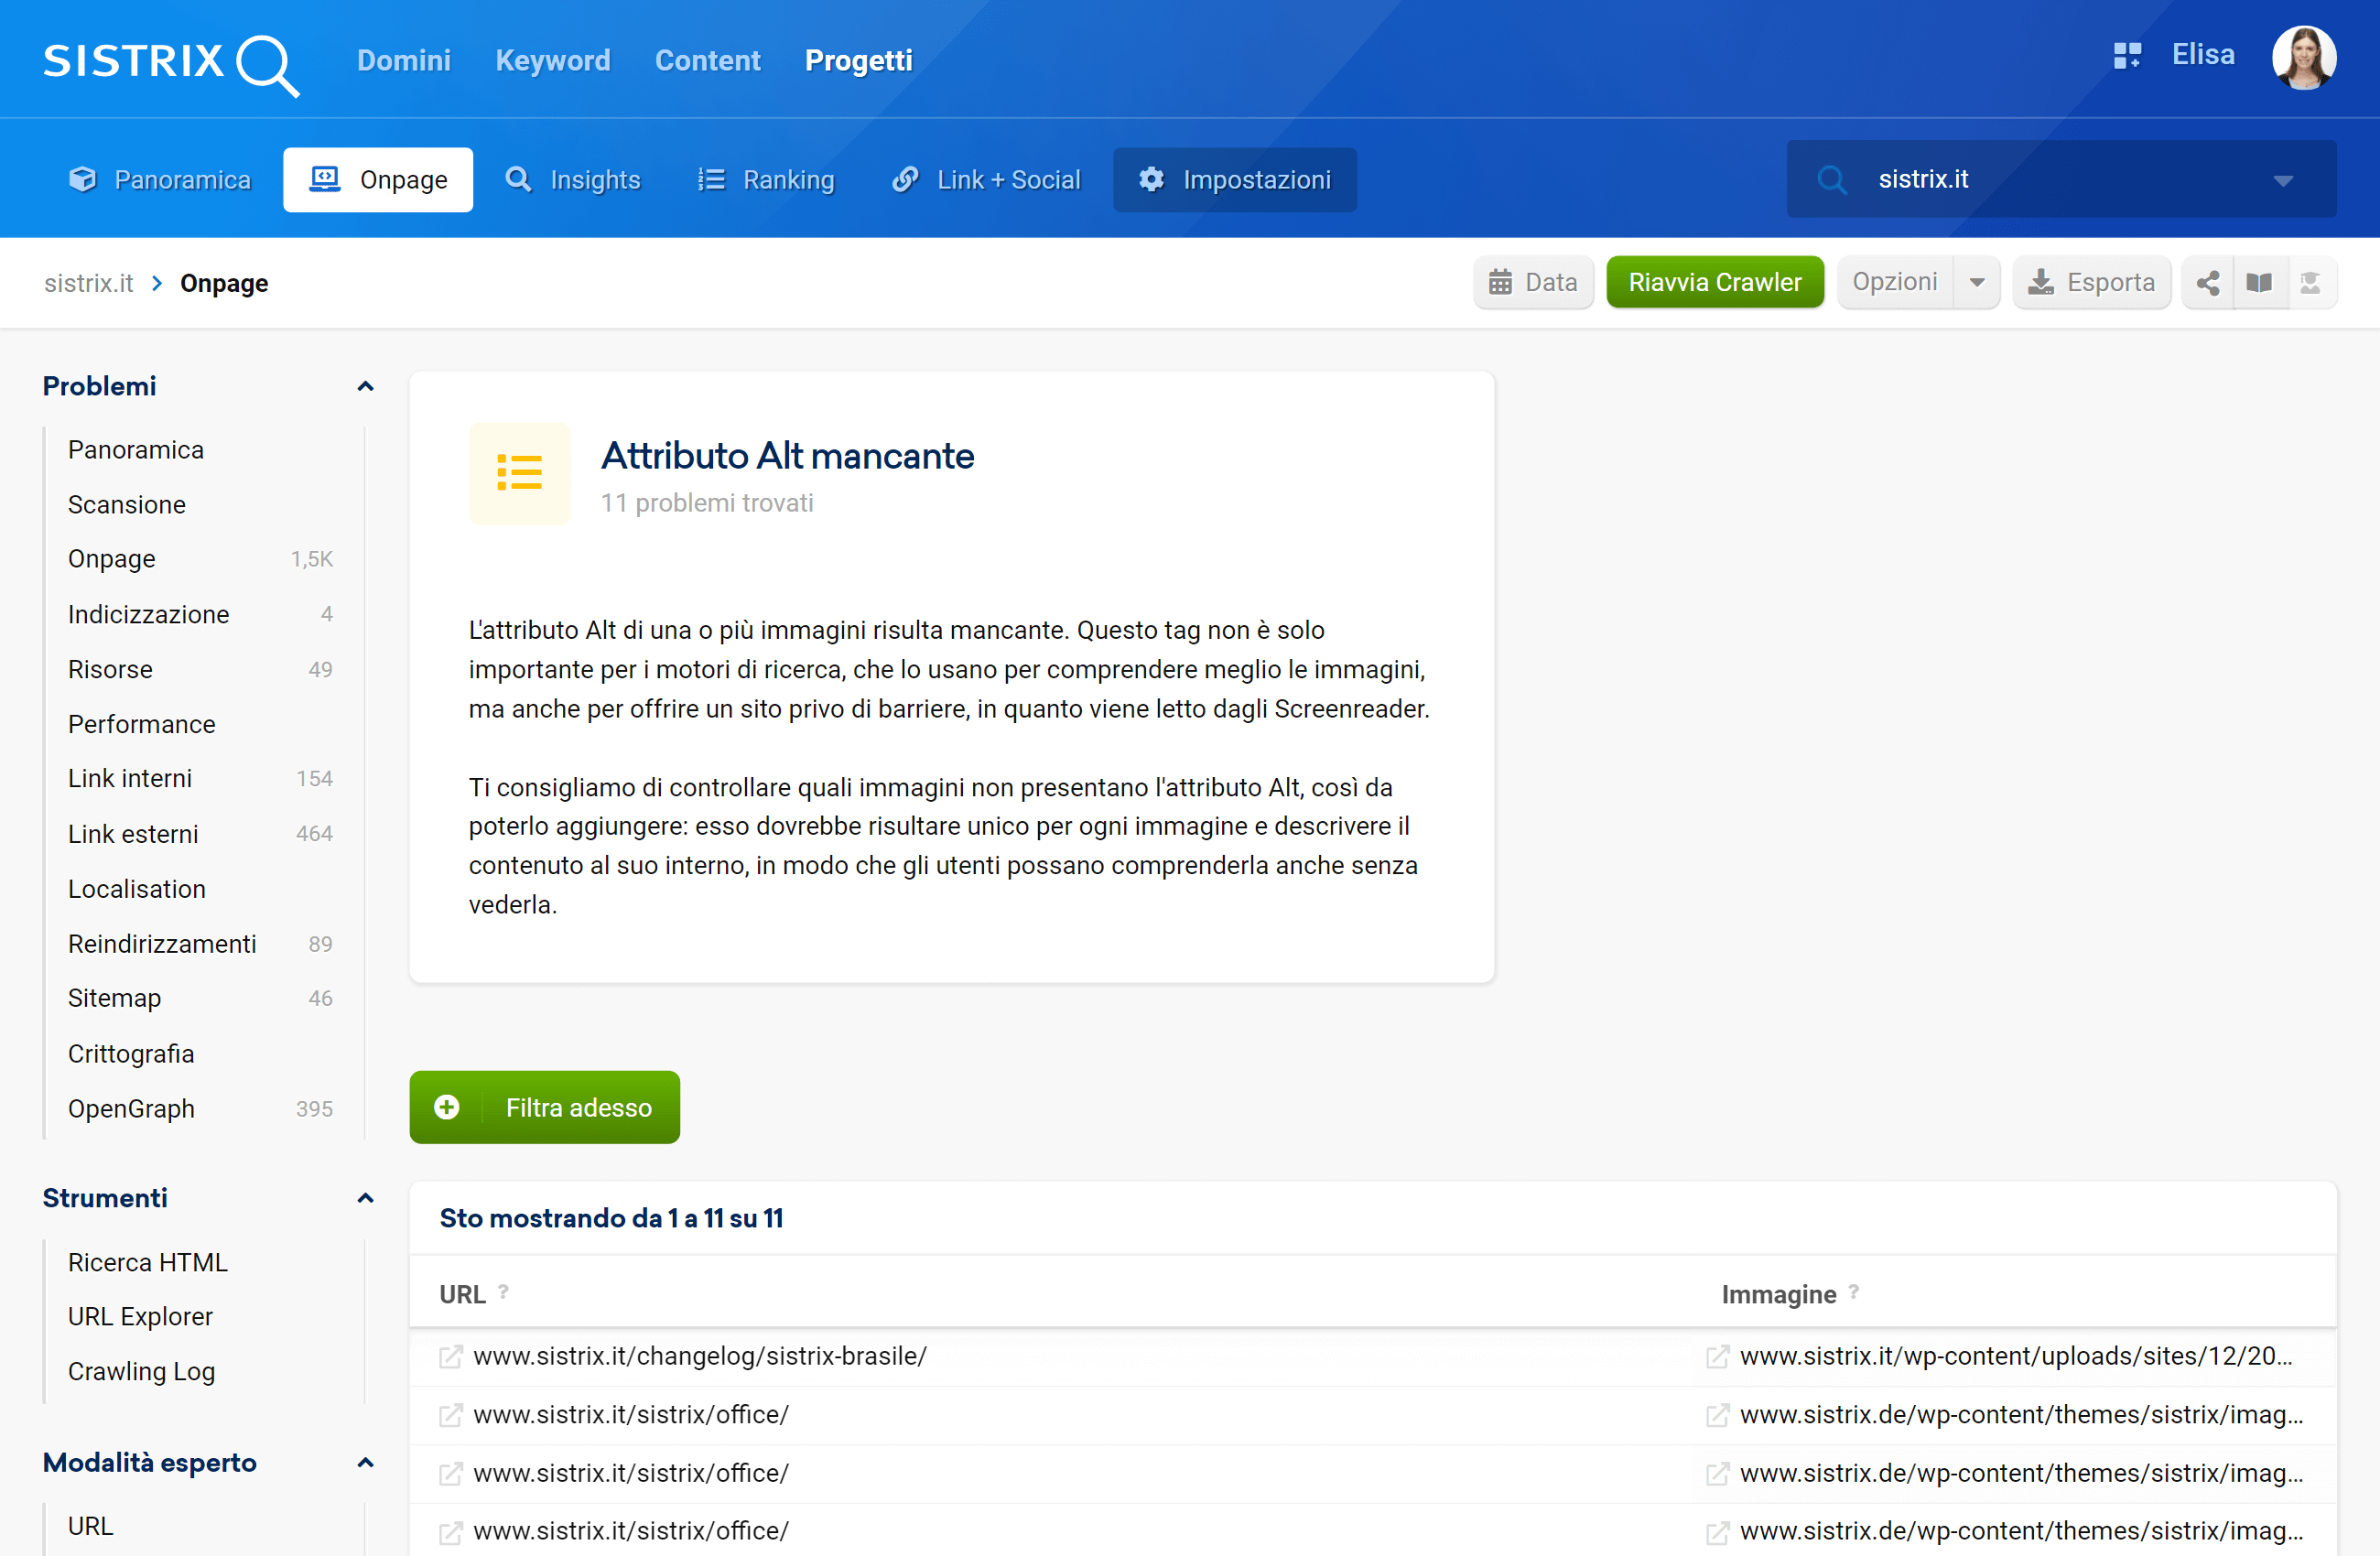The width and height of the screenshot is (2380, 1556).
Task: Open Elisa's profile avatar
Action: (2303, 58)
